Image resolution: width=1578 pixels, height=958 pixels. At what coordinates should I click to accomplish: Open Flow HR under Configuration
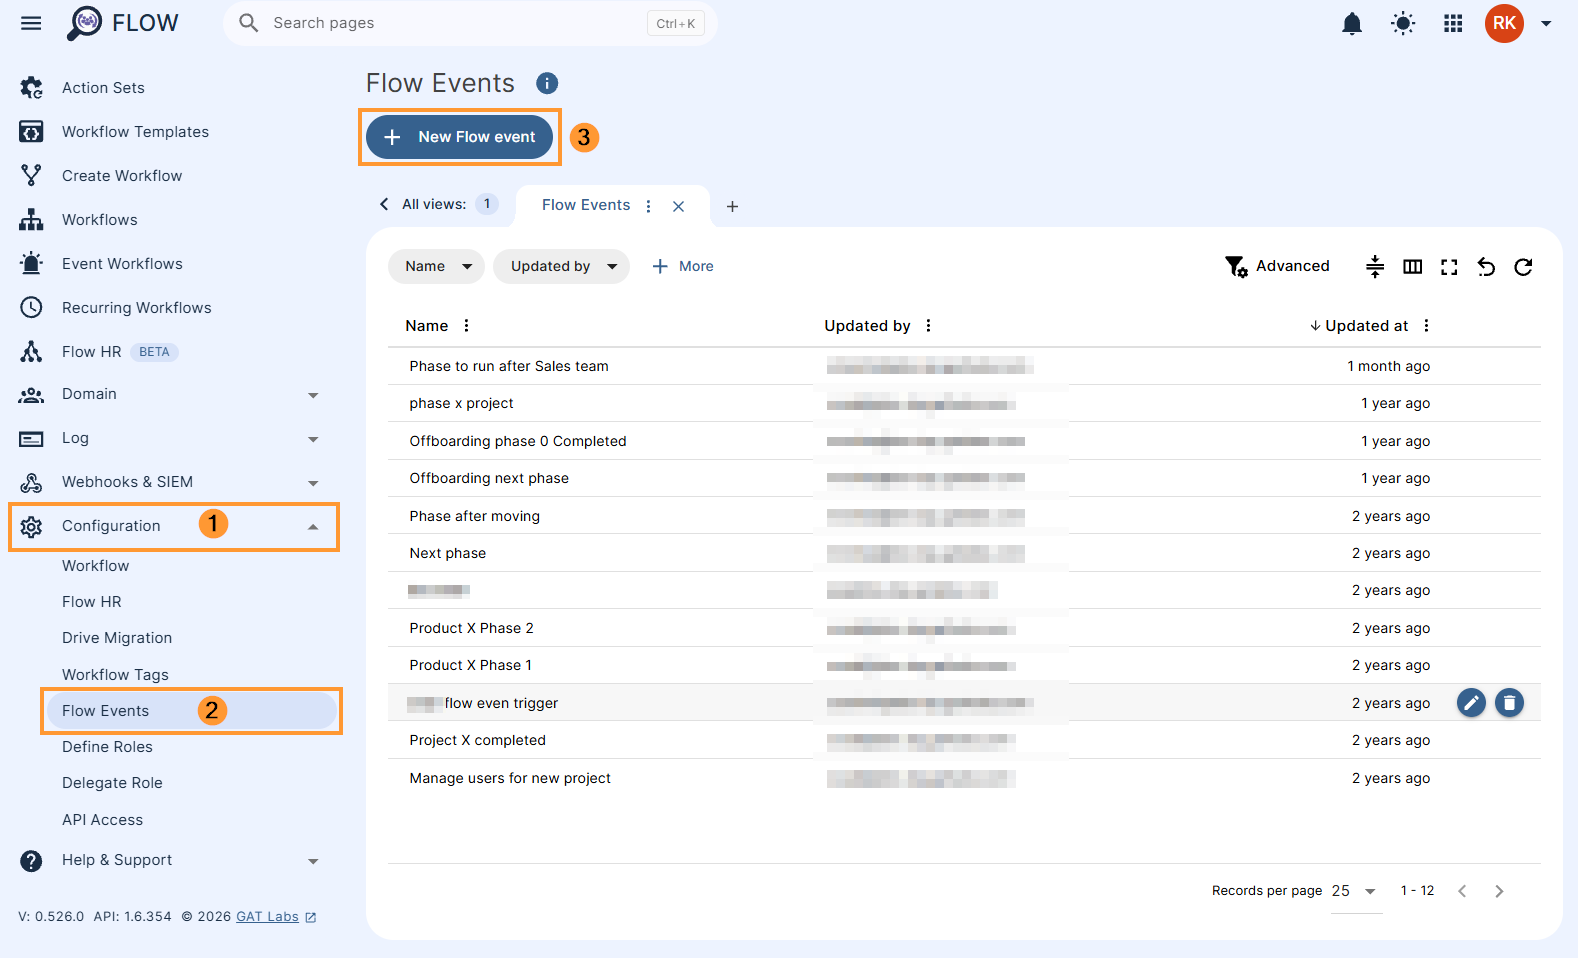pos(92,602)
